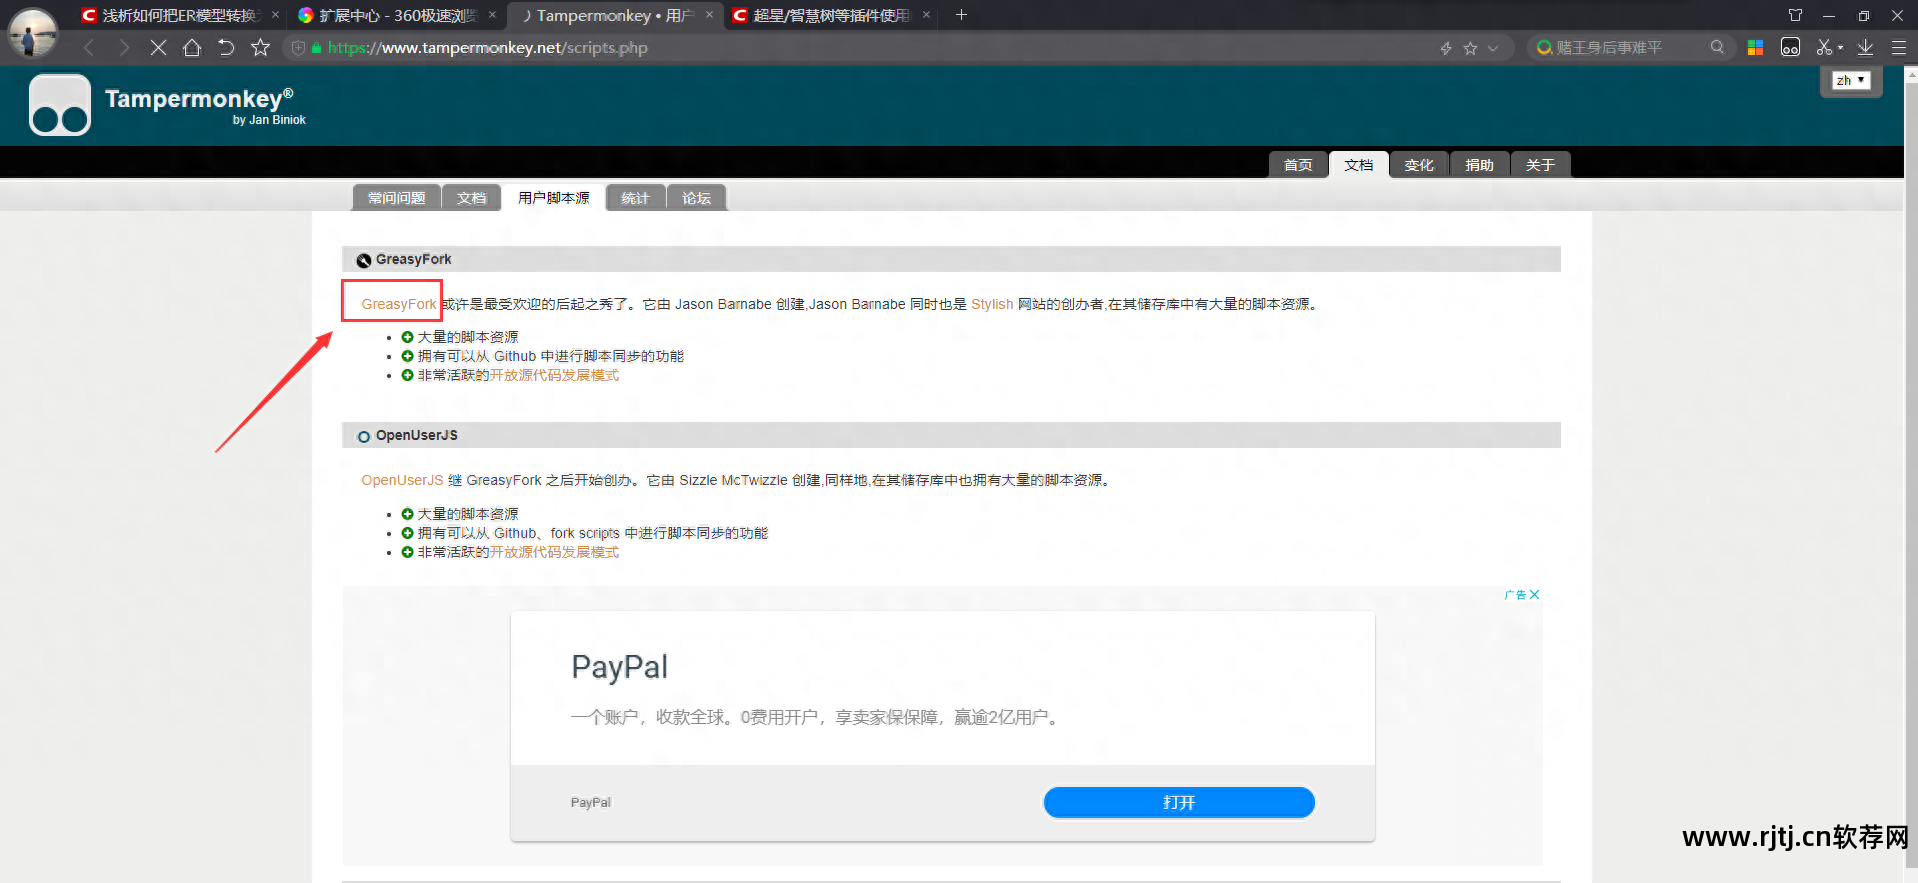The image size is (1918, 883).
Task: Select the 论坛 sub-tab
Action: click(x=697, y=198)
